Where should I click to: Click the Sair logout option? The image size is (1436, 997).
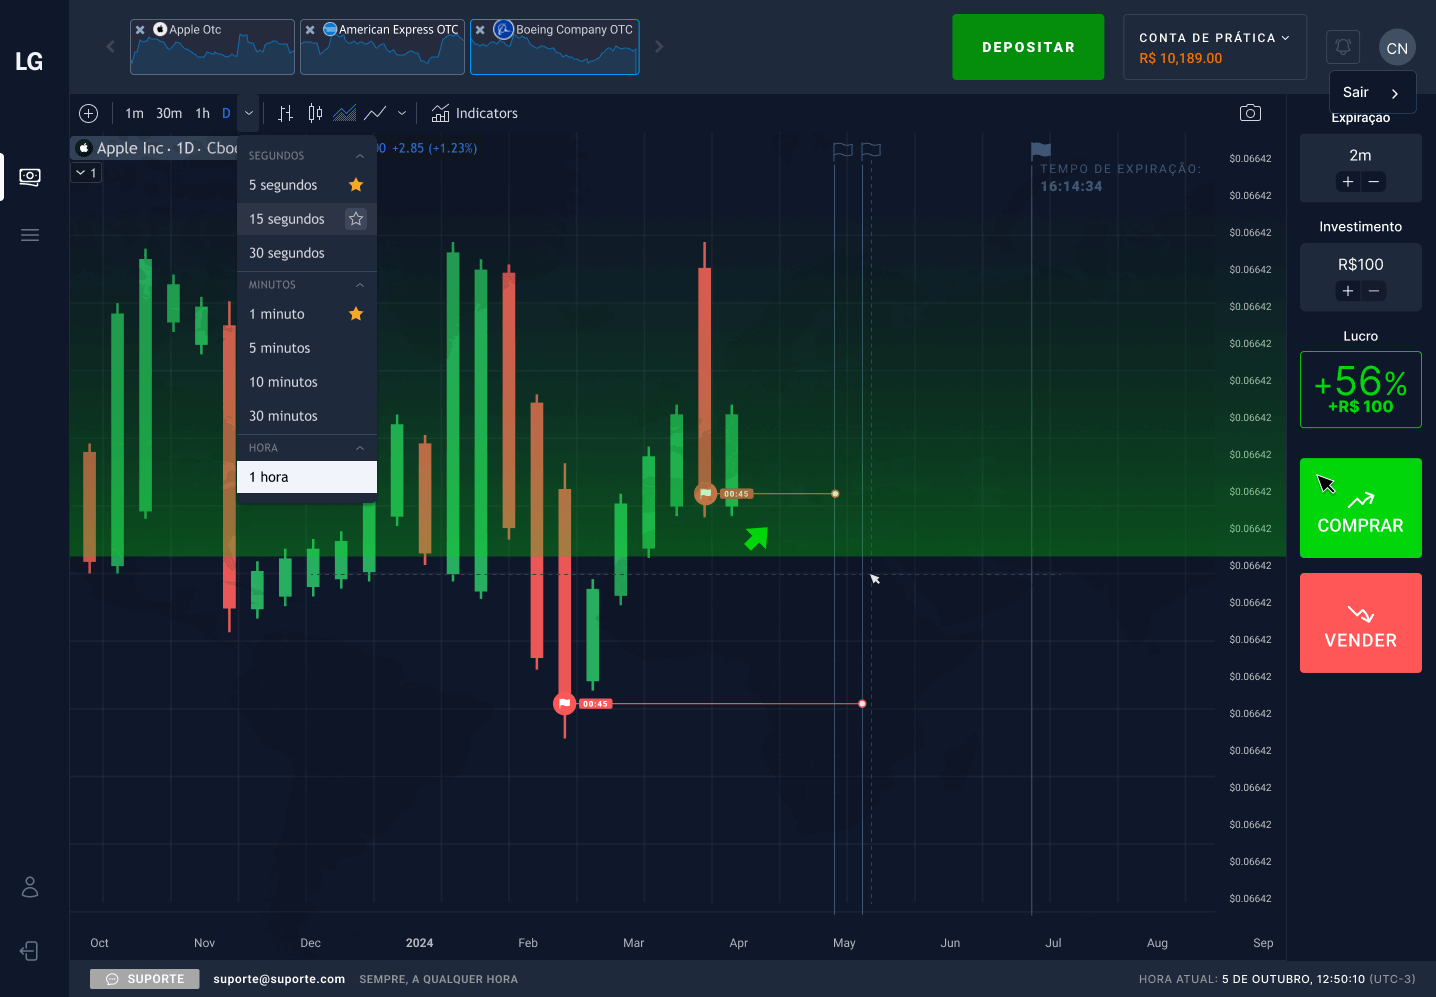1372,92
